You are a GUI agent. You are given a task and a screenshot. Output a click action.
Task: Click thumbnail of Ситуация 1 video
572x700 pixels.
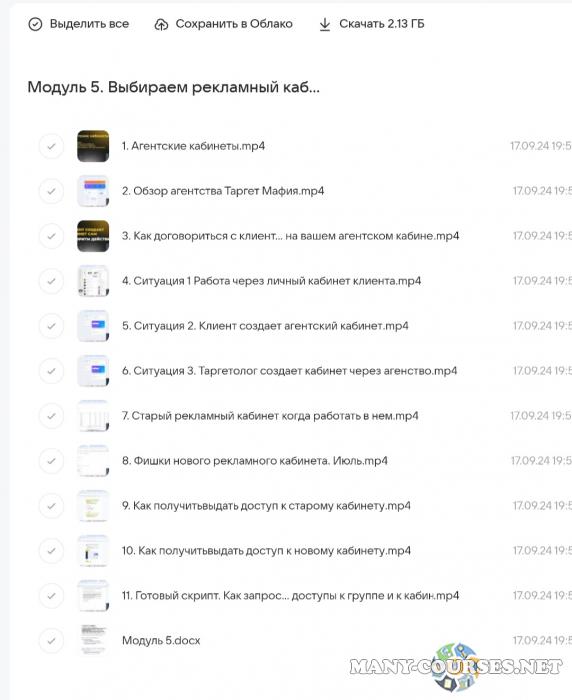tap(93, 281)
